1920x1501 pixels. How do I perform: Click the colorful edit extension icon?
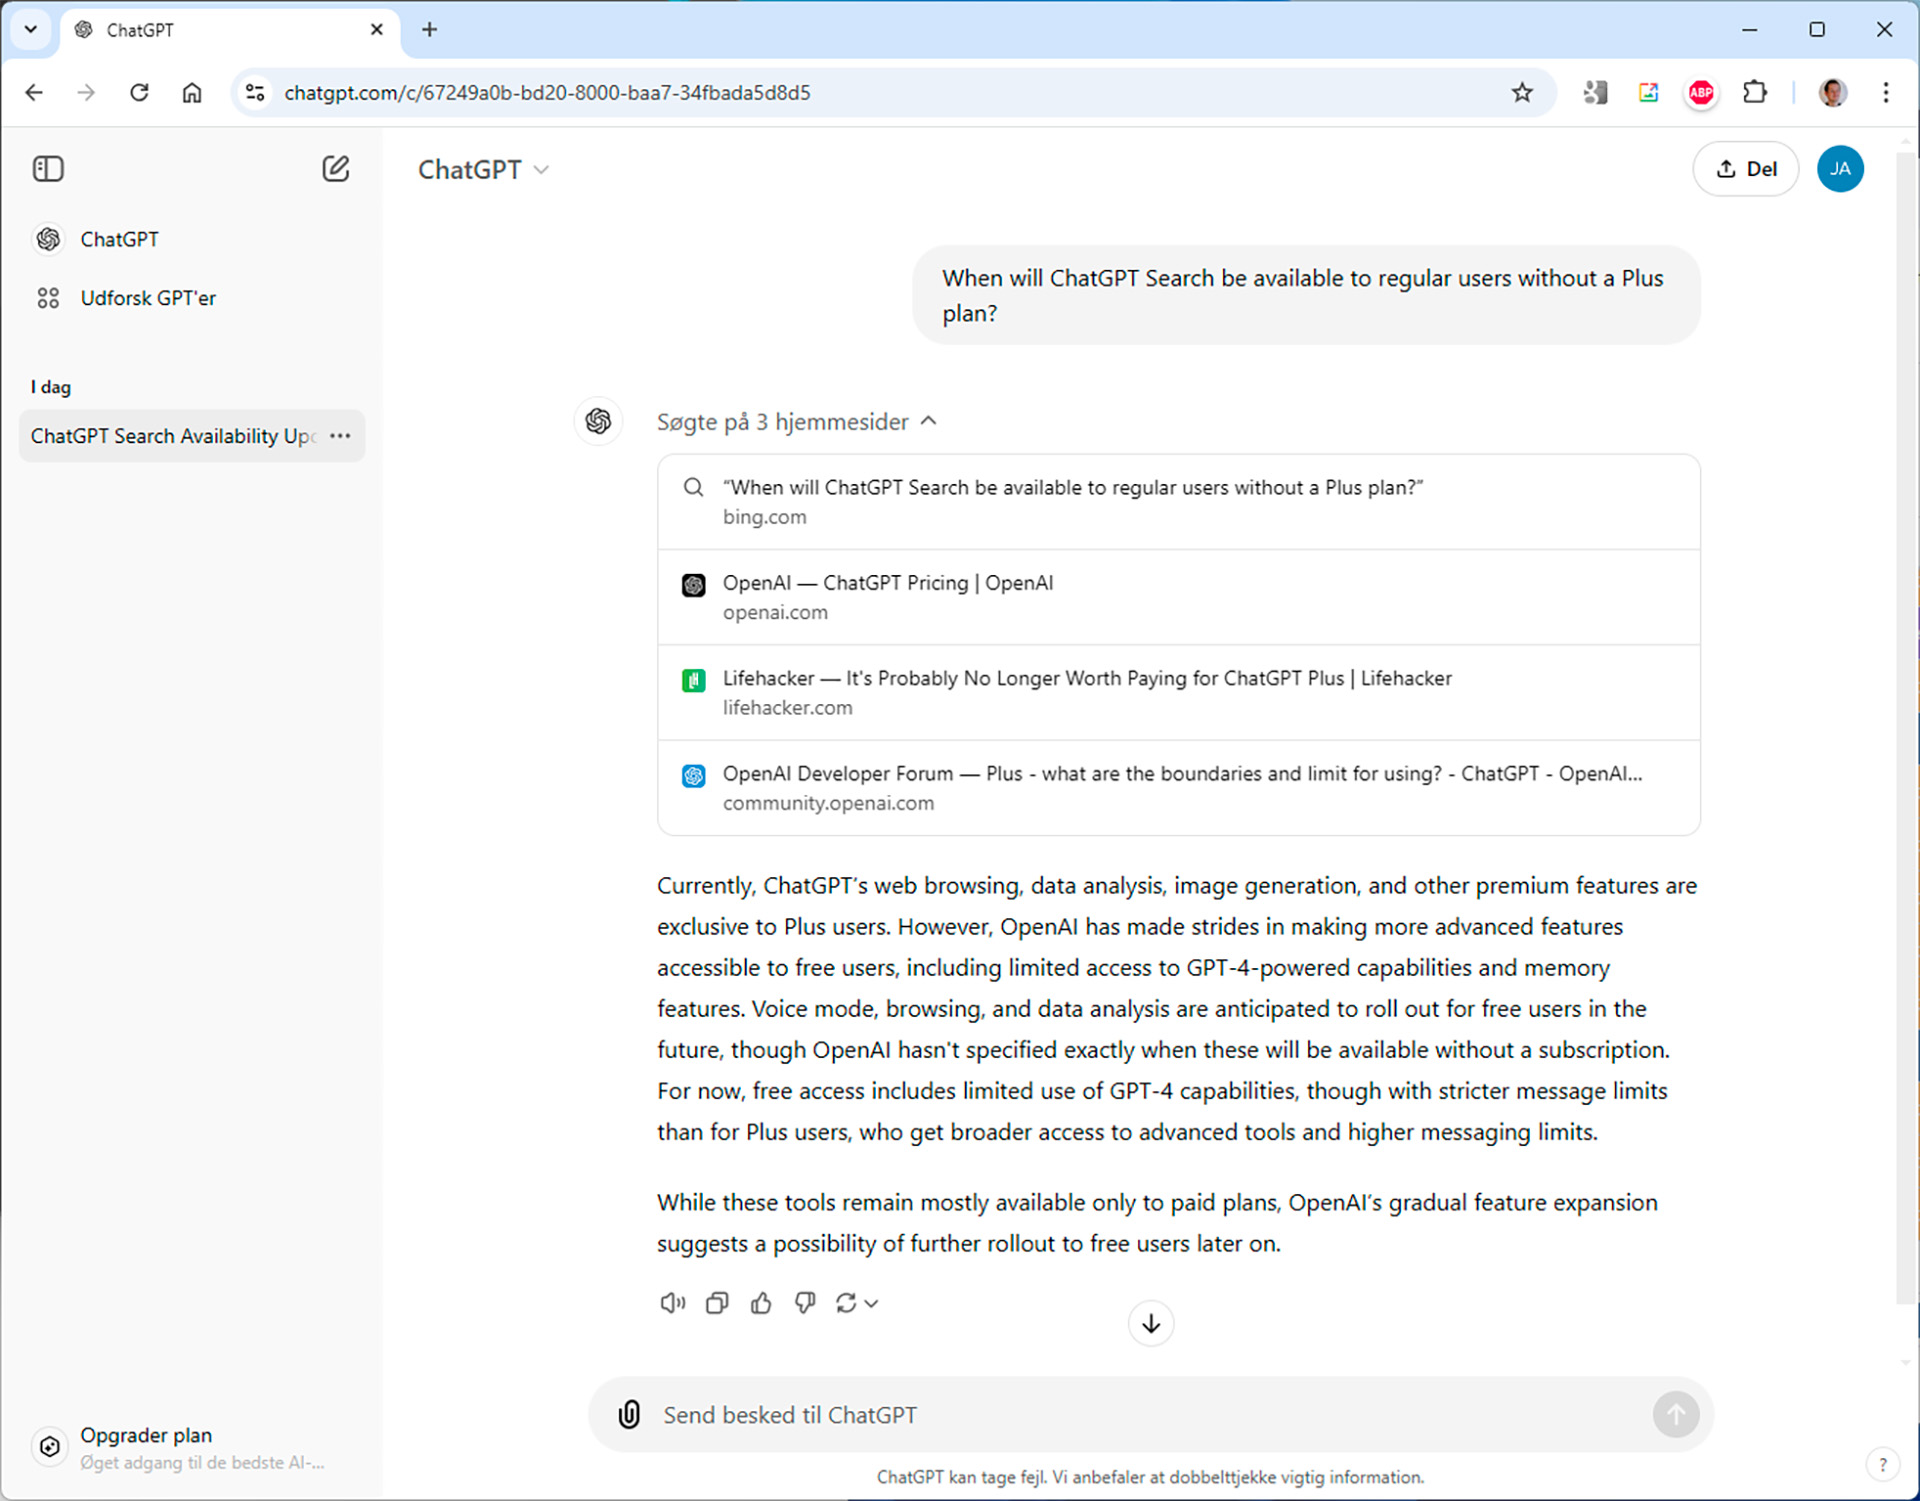[x=1648, y=92]
